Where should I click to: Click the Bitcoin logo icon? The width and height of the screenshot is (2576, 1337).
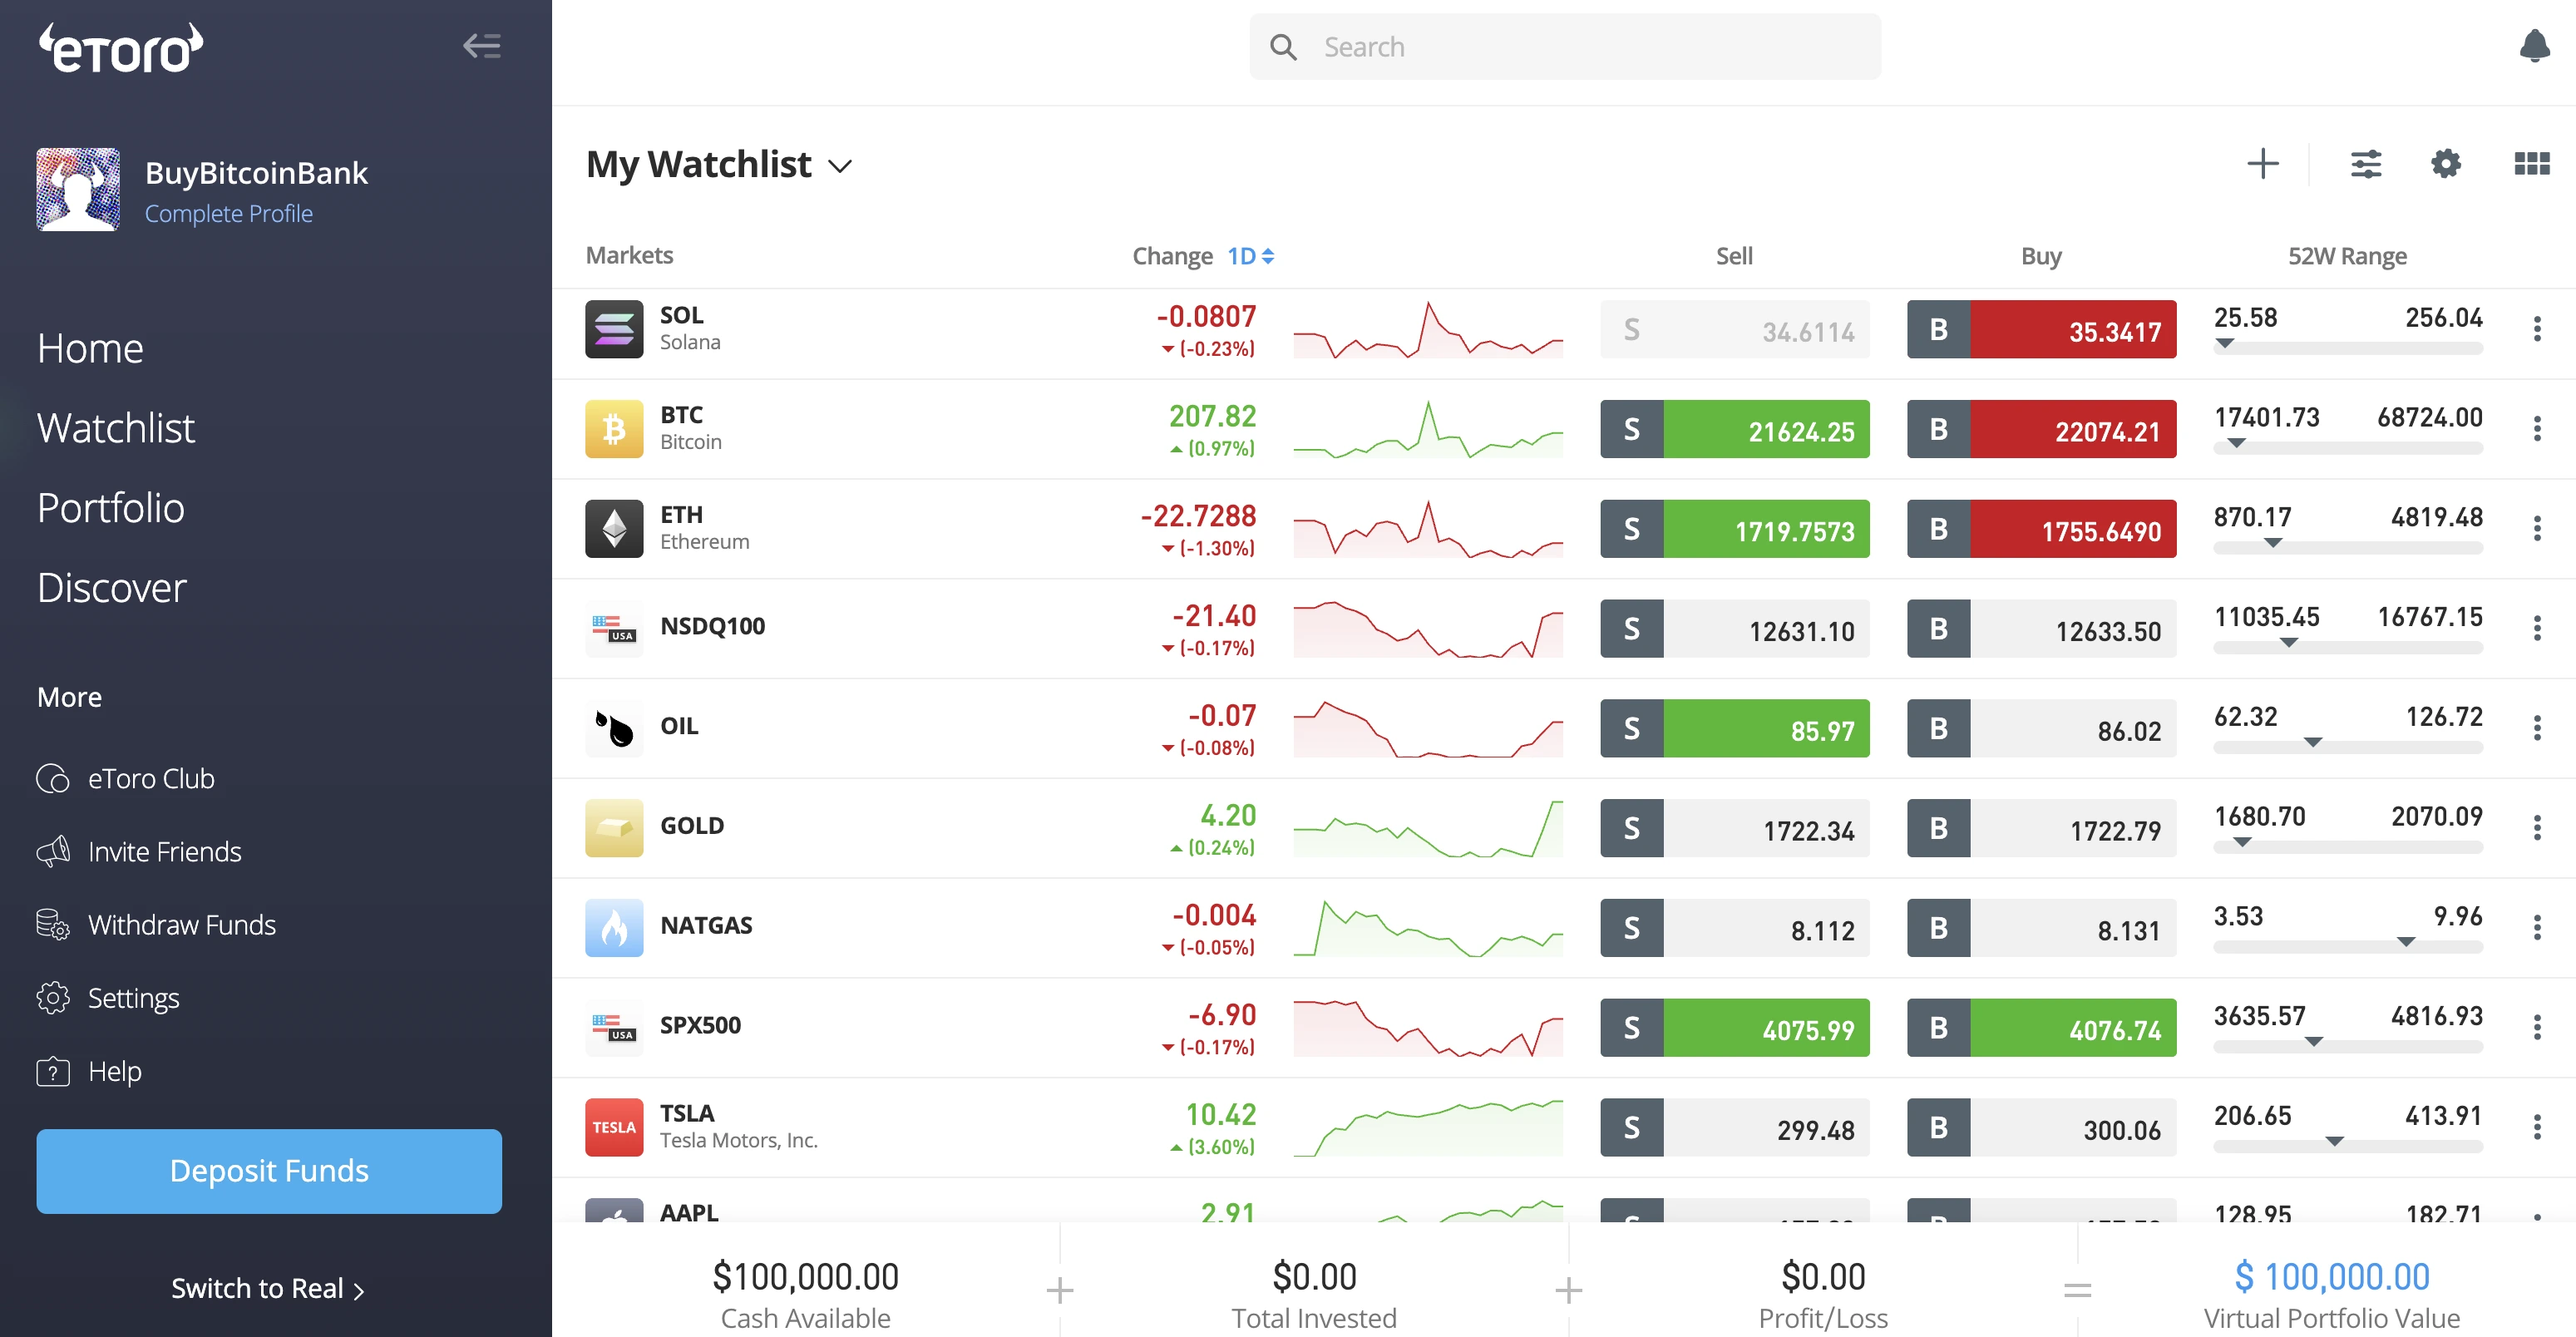pos(614,429)
